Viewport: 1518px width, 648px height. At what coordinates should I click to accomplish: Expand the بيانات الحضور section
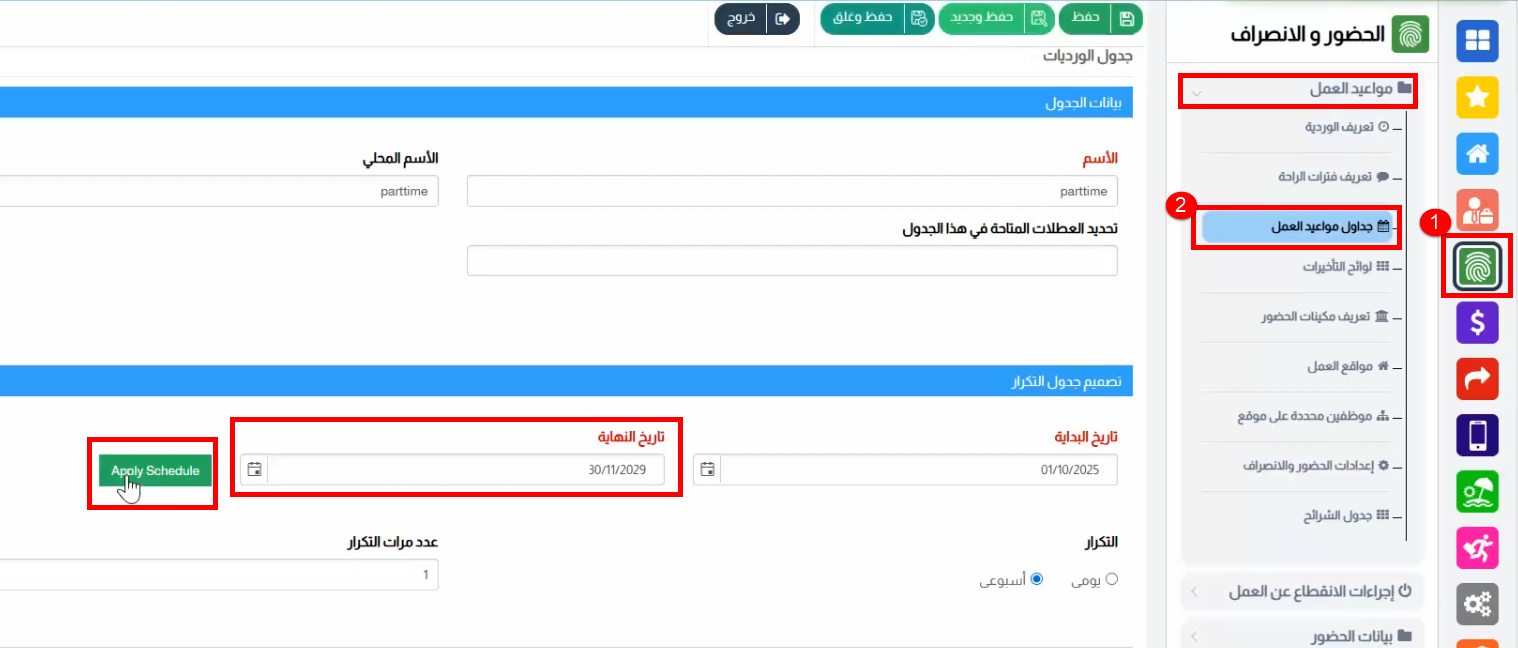click(1300, 636)
